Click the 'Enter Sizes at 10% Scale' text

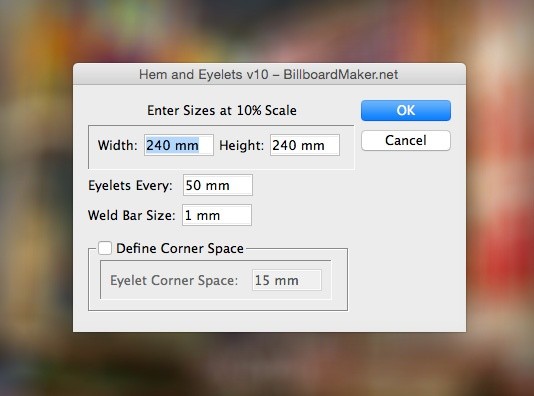222,110
